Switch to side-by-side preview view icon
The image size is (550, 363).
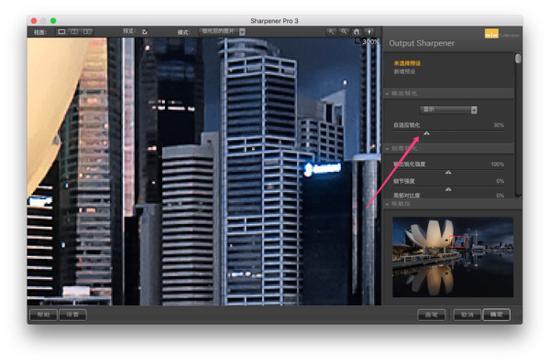click(x=87, y=32)
